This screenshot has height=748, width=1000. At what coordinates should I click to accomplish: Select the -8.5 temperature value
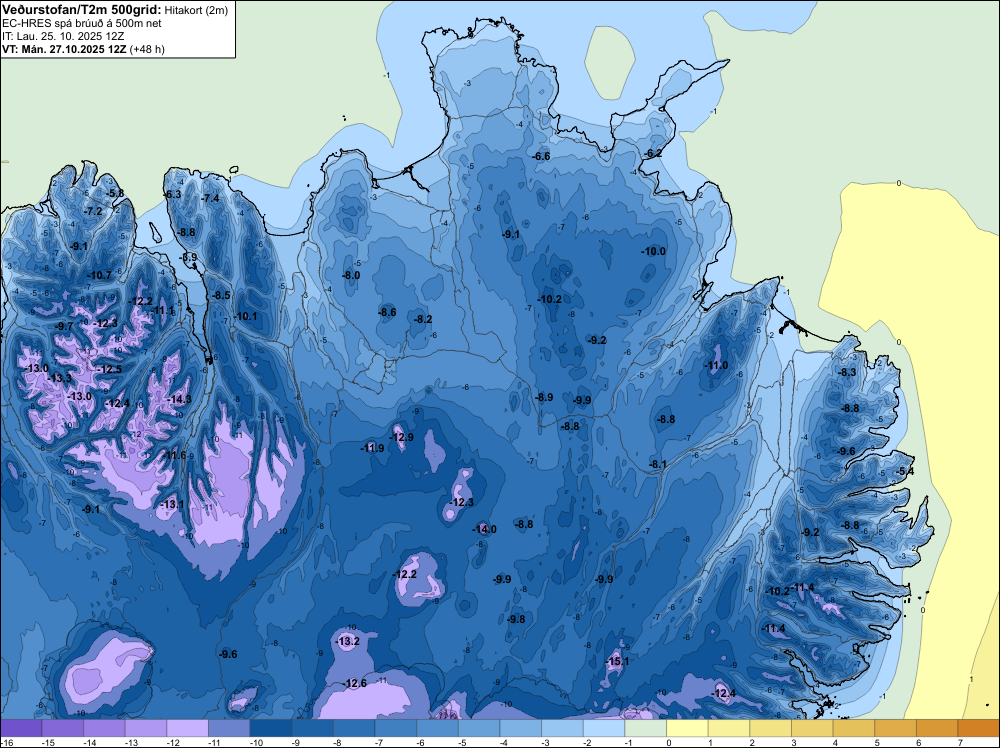click(221, 295)
